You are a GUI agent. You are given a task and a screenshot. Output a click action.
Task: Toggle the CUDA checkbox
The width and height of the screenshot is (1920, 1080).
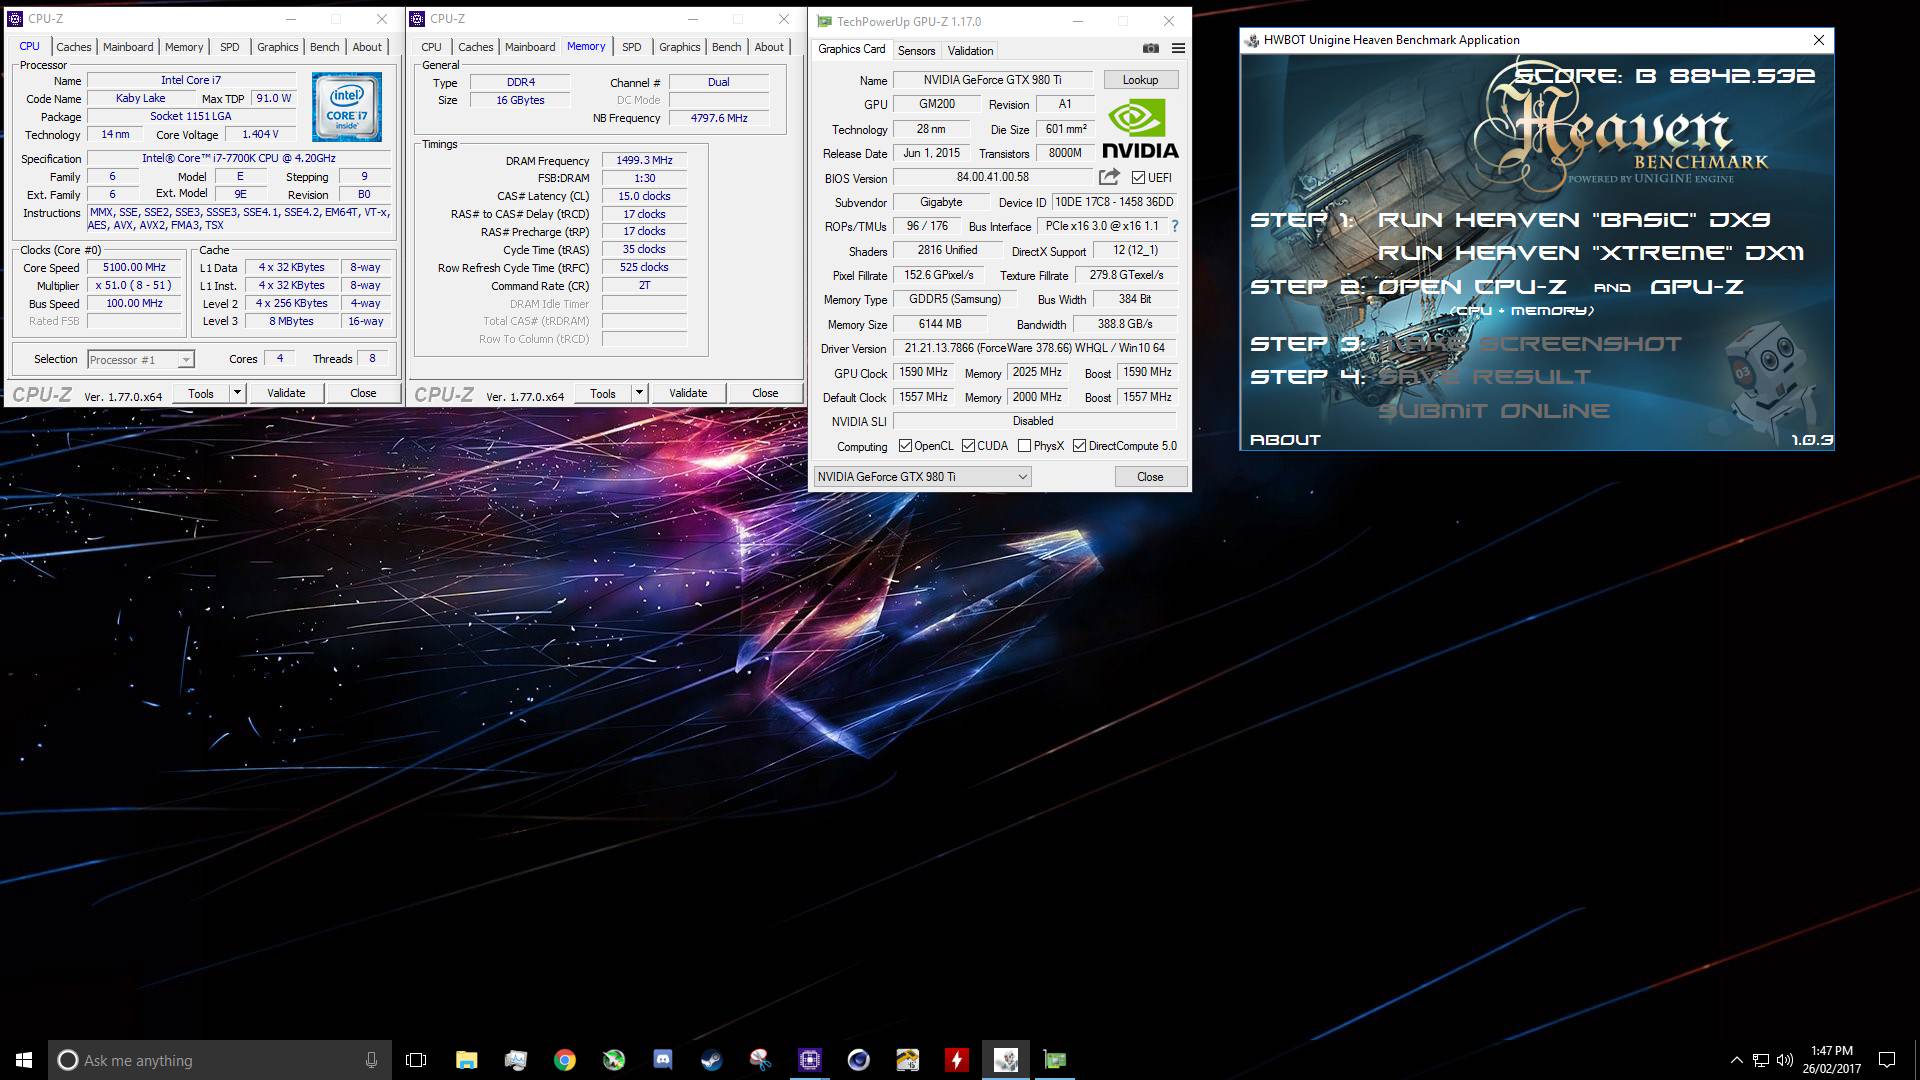coord(968,446)
